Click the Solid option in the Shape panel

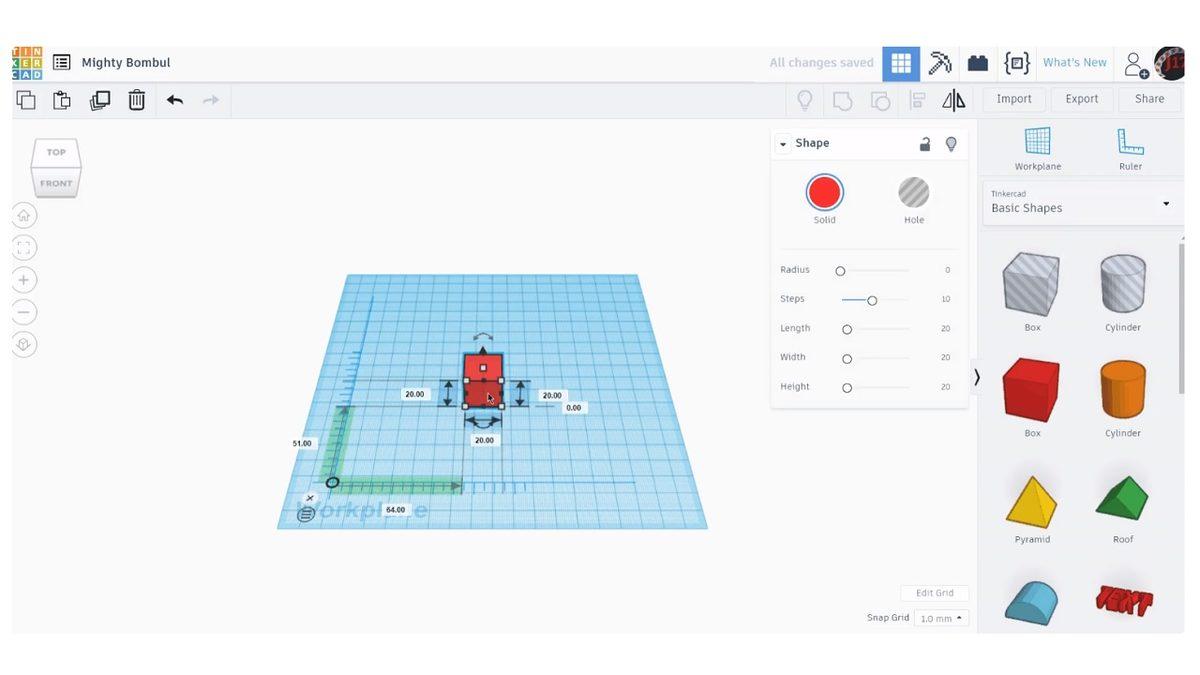824,192
